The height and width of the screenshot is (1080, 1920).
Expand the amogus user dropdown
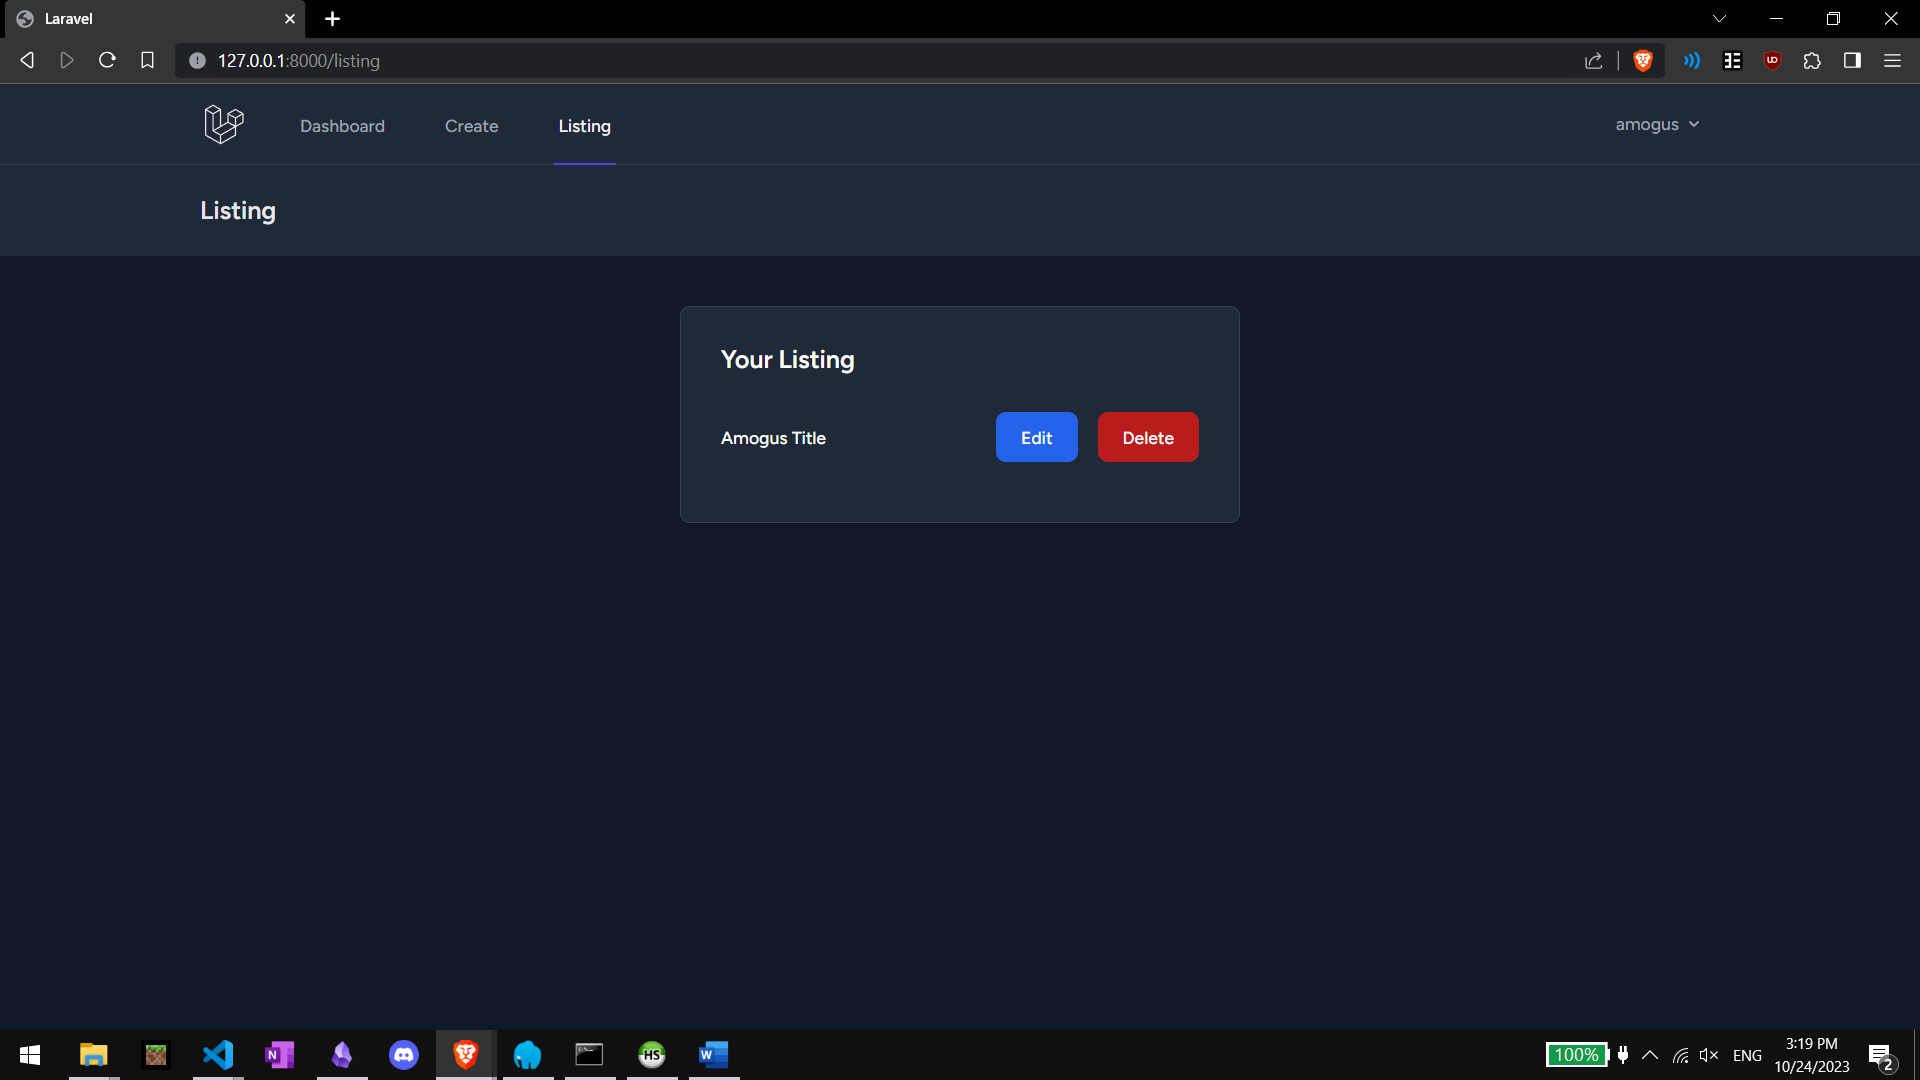click(1657, 124)
